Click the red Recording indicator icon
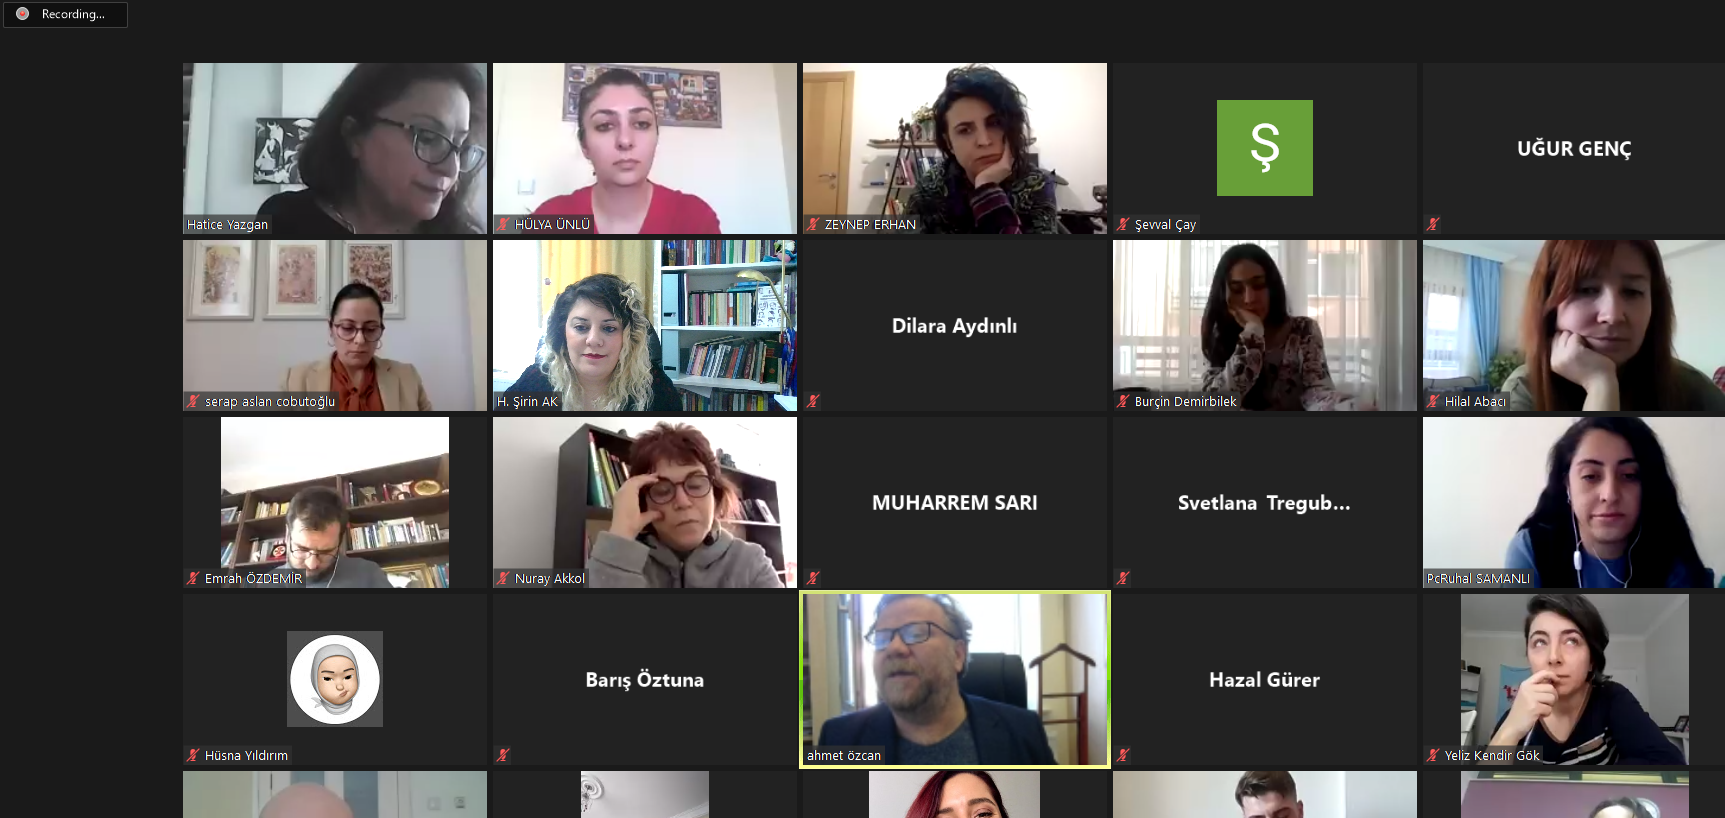The height and width of the screenshot is (818, 1725). tap(22, 14)
